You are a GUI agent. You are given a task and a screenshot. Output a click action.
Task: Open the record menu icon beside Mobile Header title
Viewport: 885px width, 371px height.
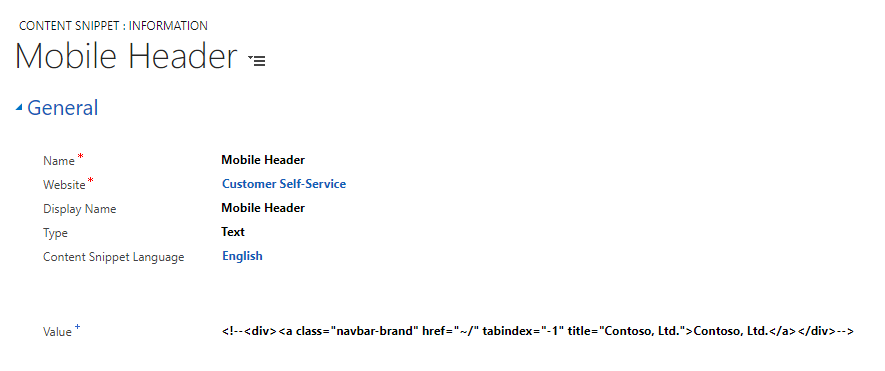click(x=257, y=60)
